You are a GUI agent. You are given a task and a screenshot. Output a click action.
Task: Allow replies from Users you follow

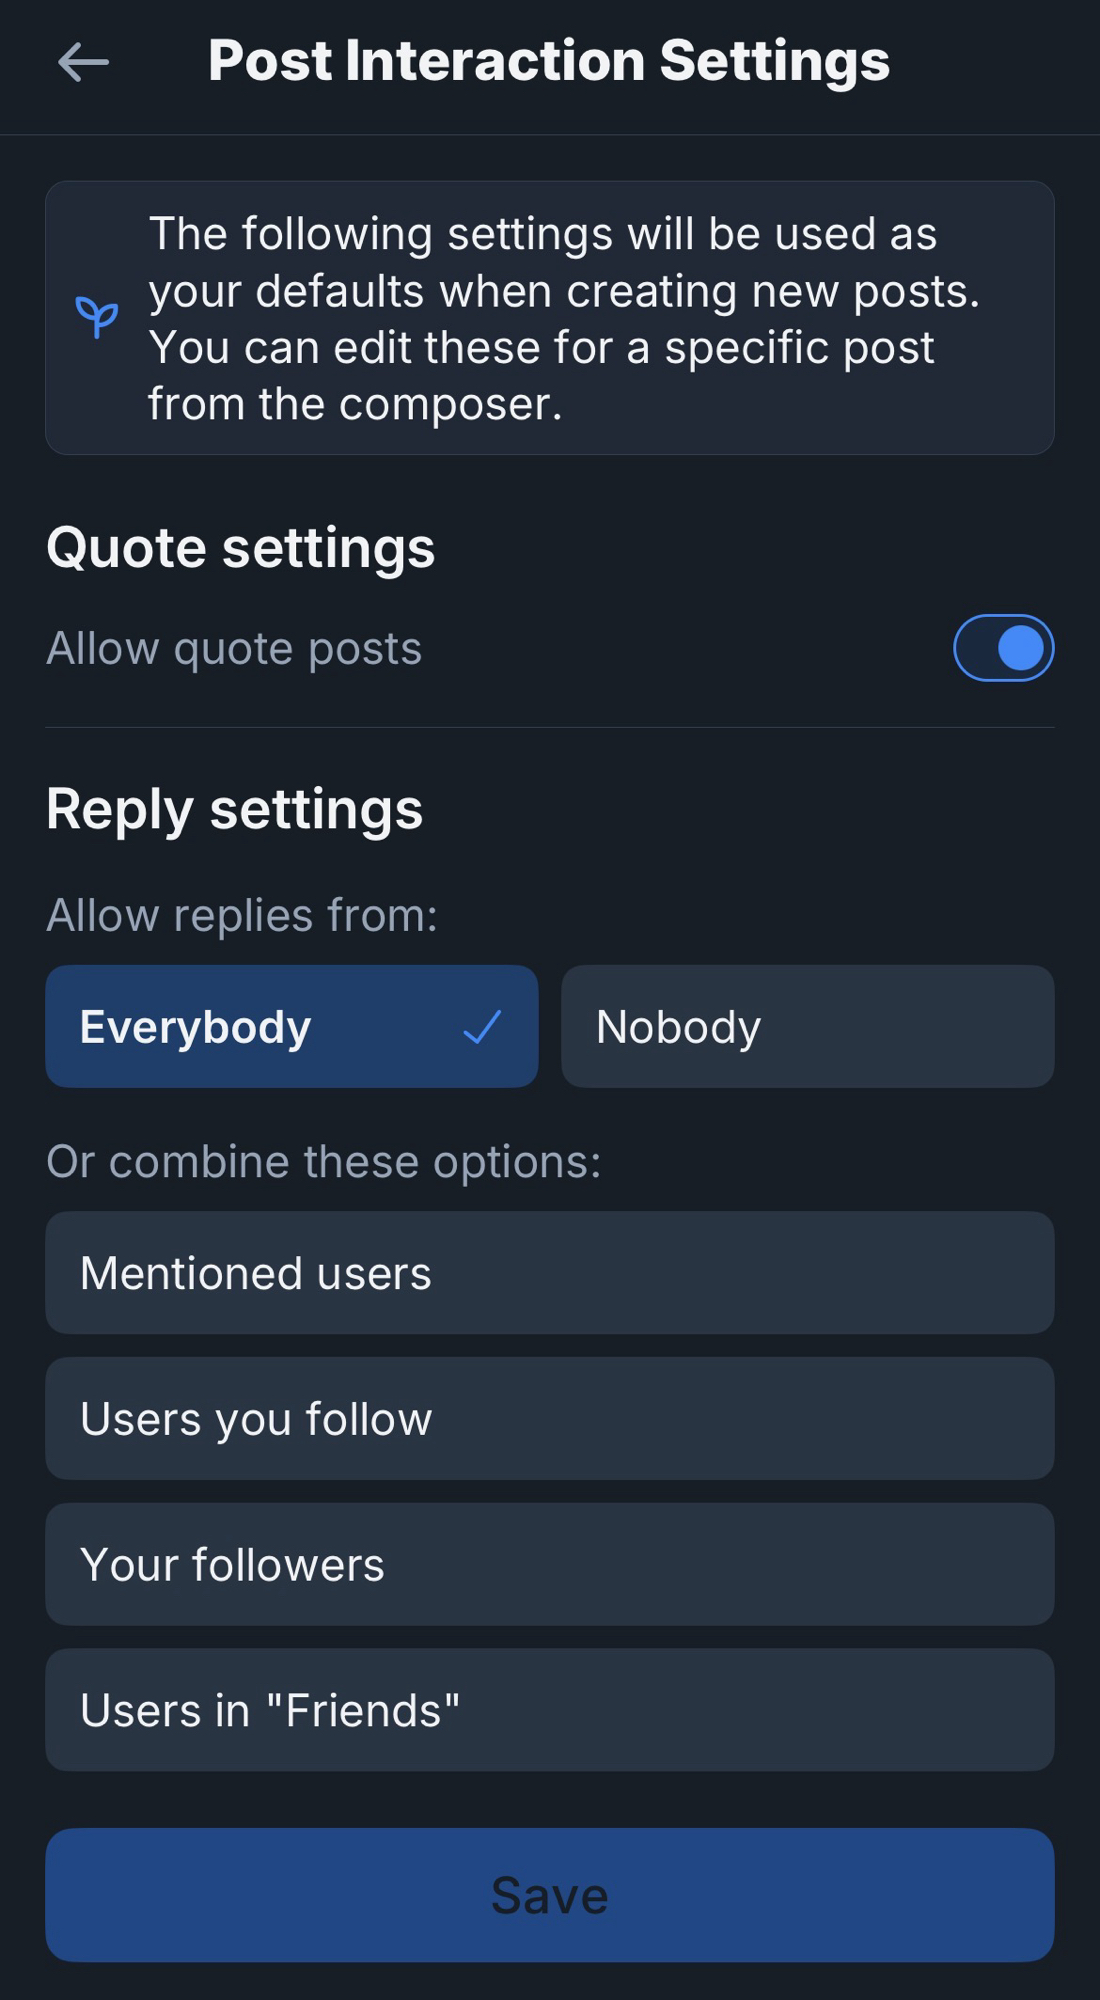point(549,1419)
